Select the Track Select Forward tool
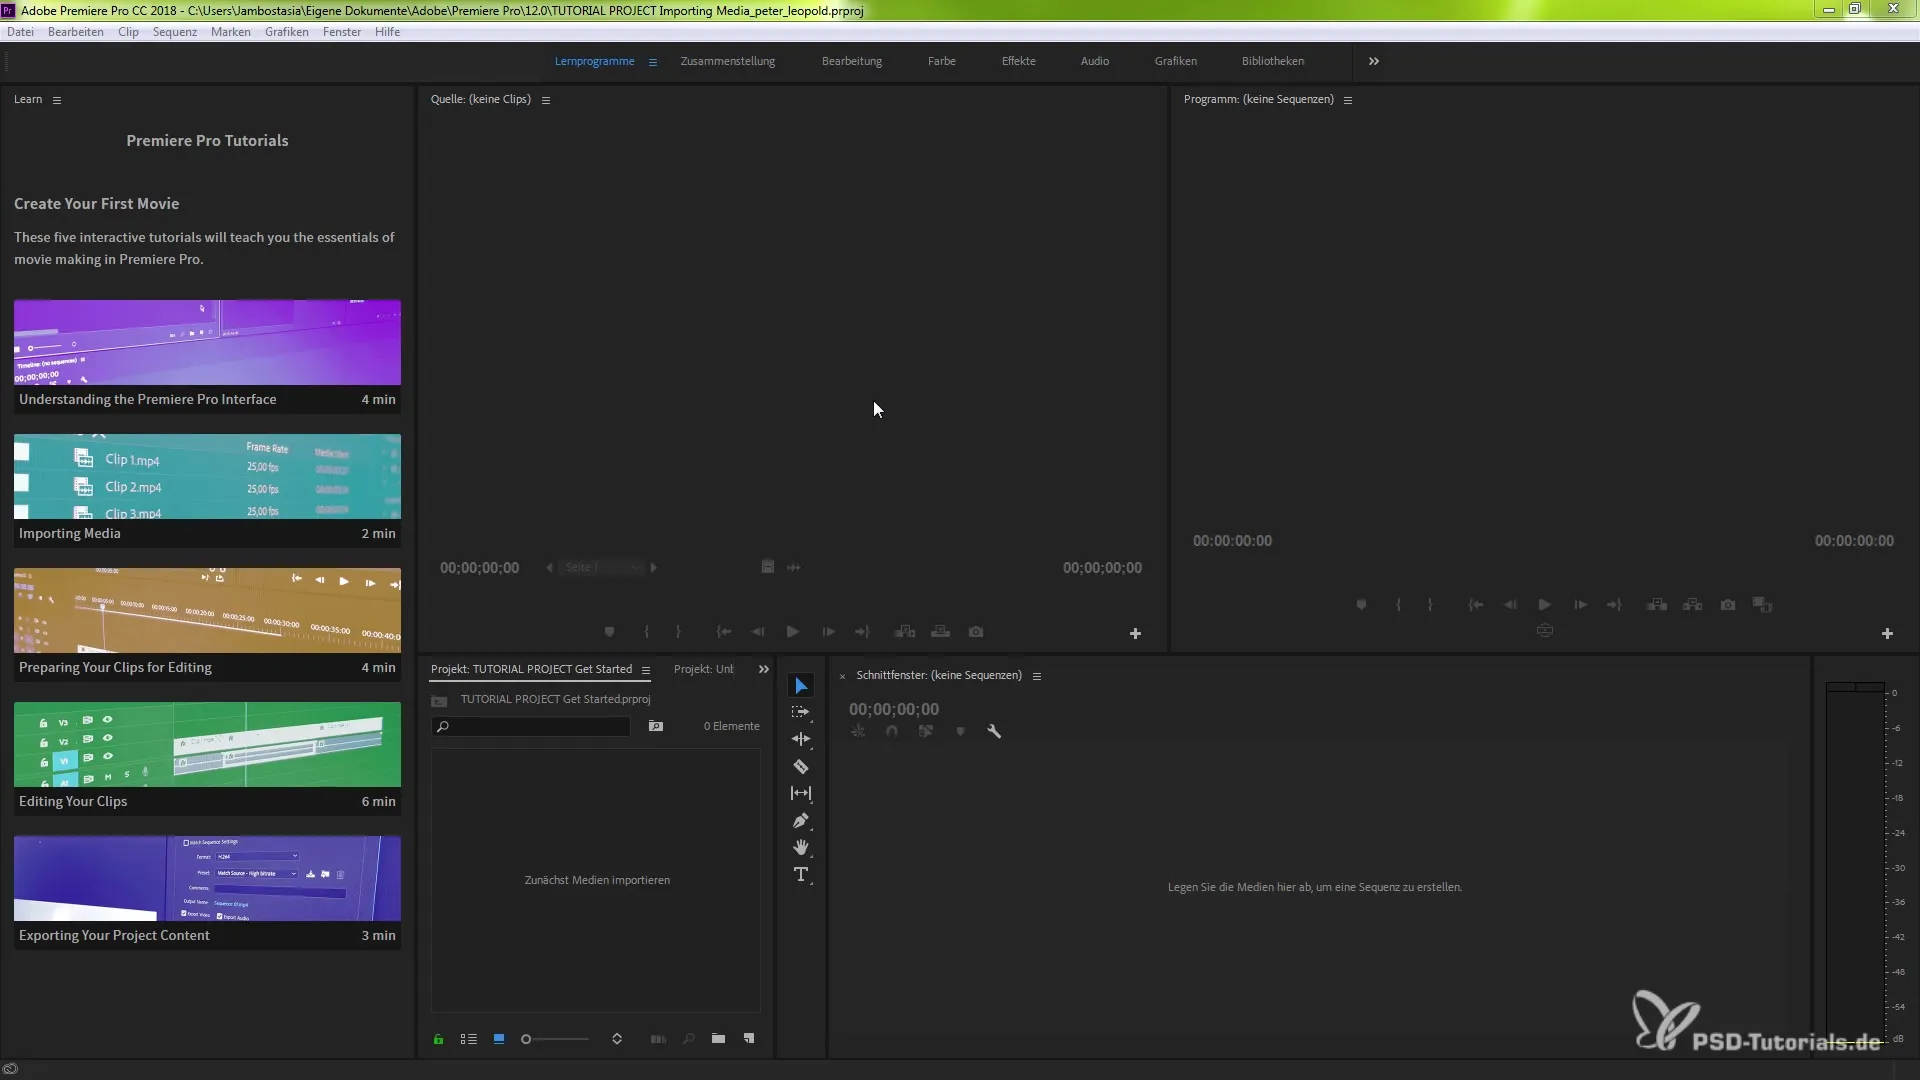 pos(801,712)
